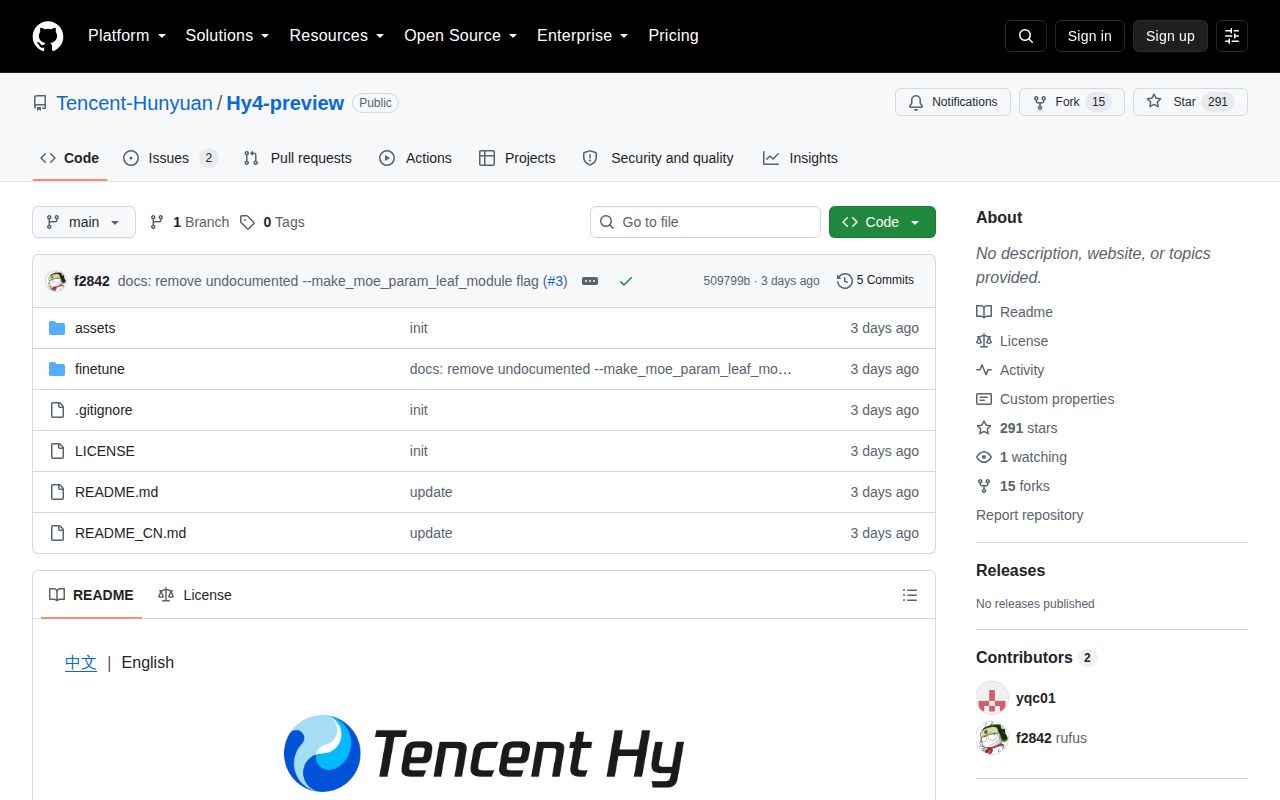Open Custom properties link
The height and width of the screenshot is (800, 1280).
click(1045, 399)
